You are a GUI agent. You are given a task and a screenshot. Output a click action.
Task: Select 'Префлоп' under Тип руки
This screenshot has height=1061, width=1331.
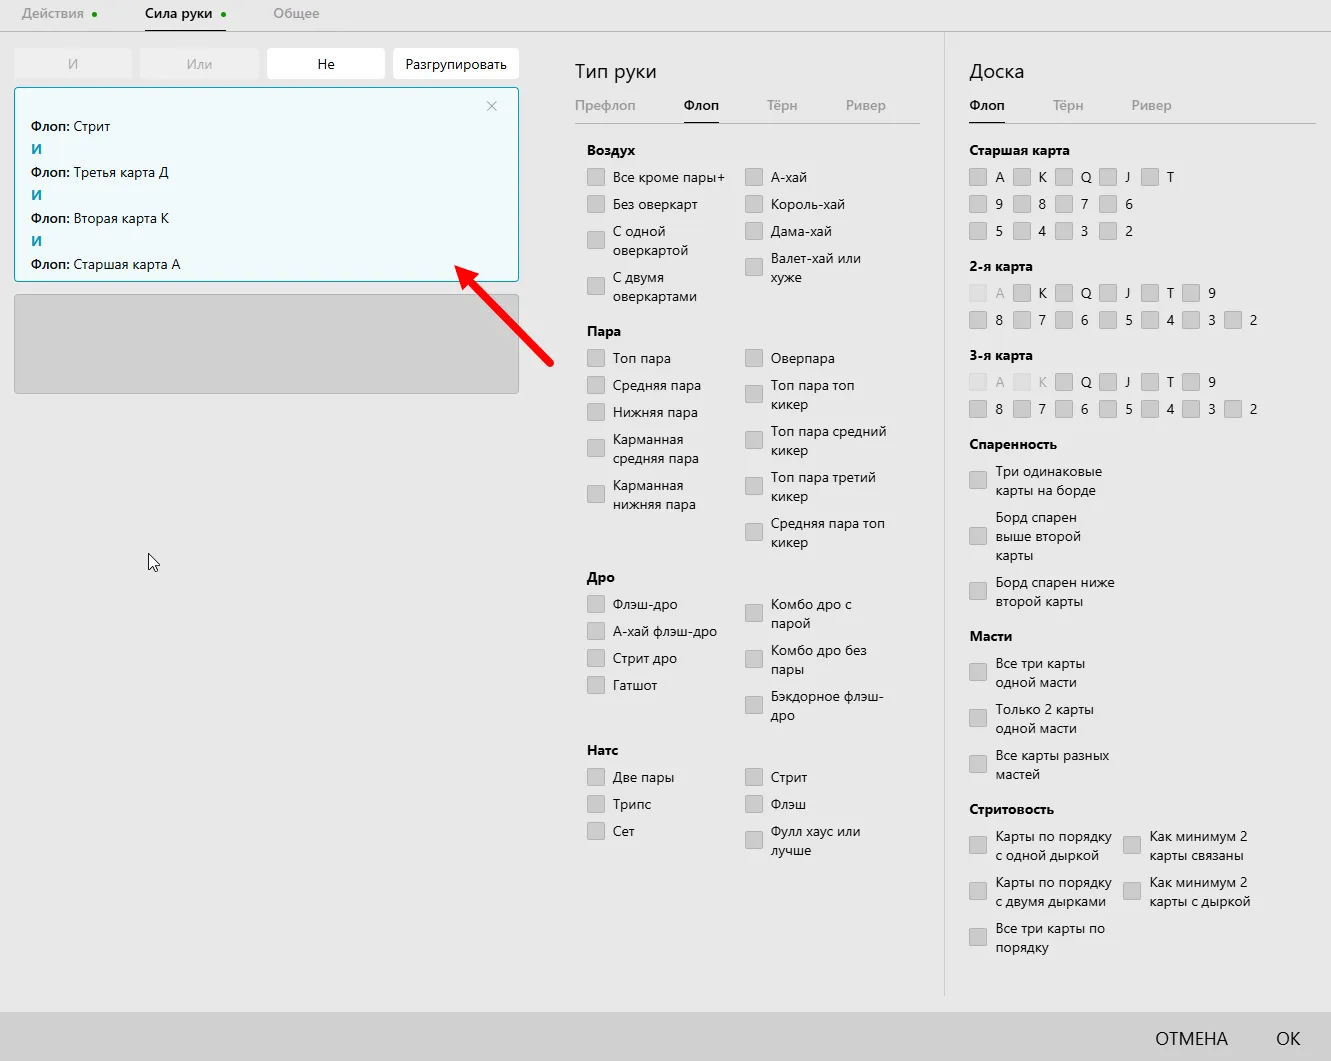pos(605,106)
